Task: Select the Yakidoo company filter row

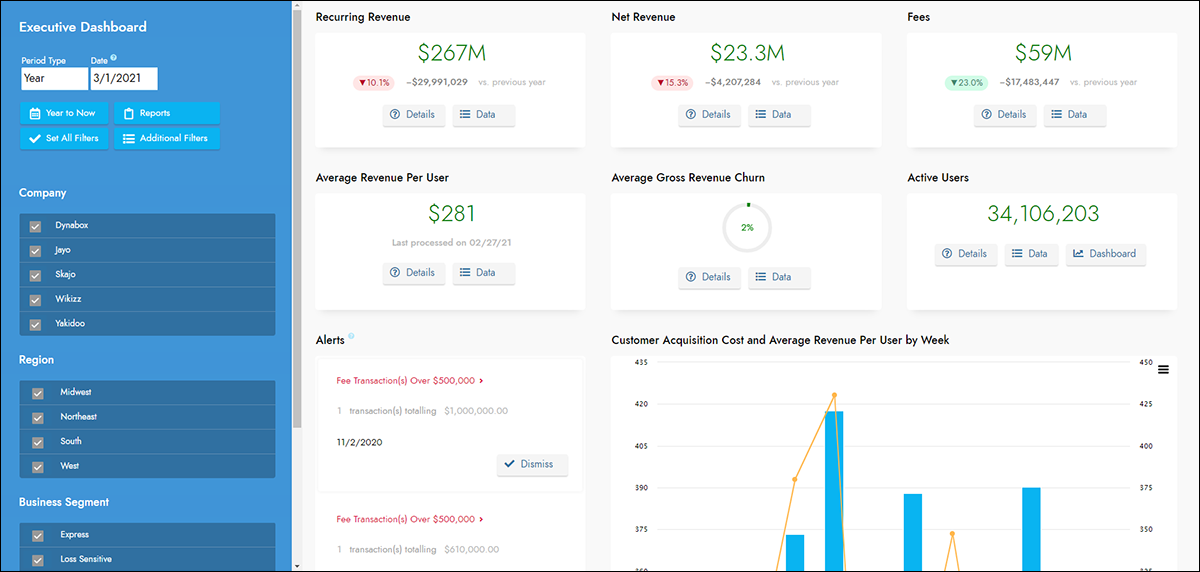Action: [147, 324]
